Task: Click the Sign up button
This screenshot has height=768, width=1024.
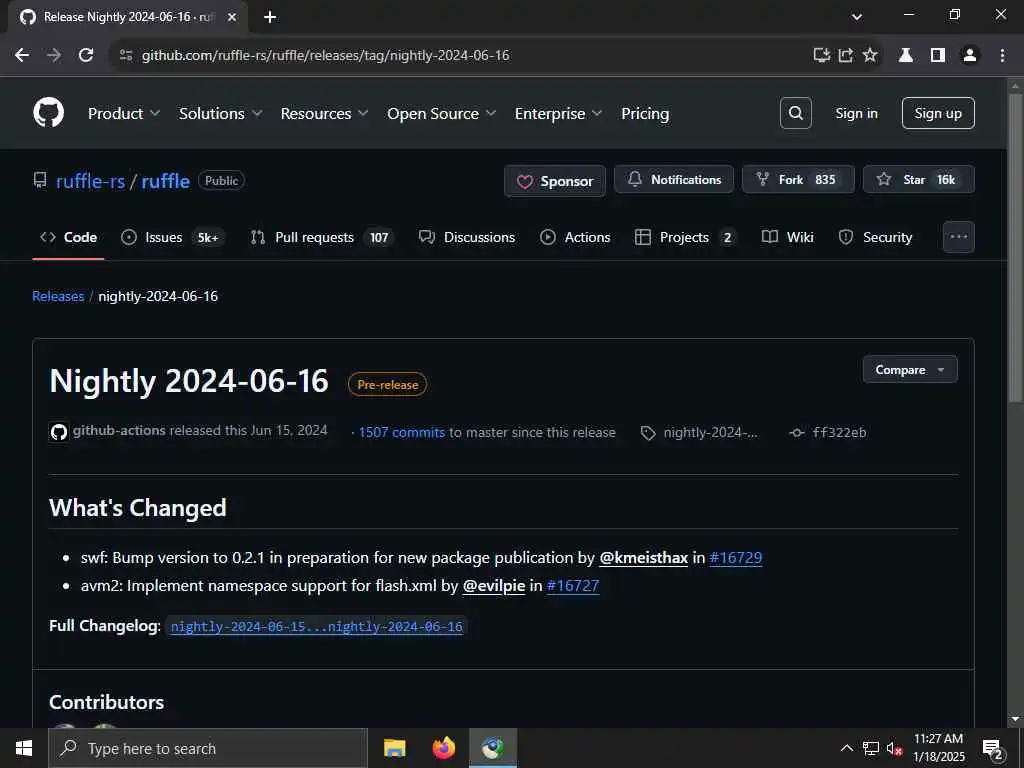Action: point(938,113)
